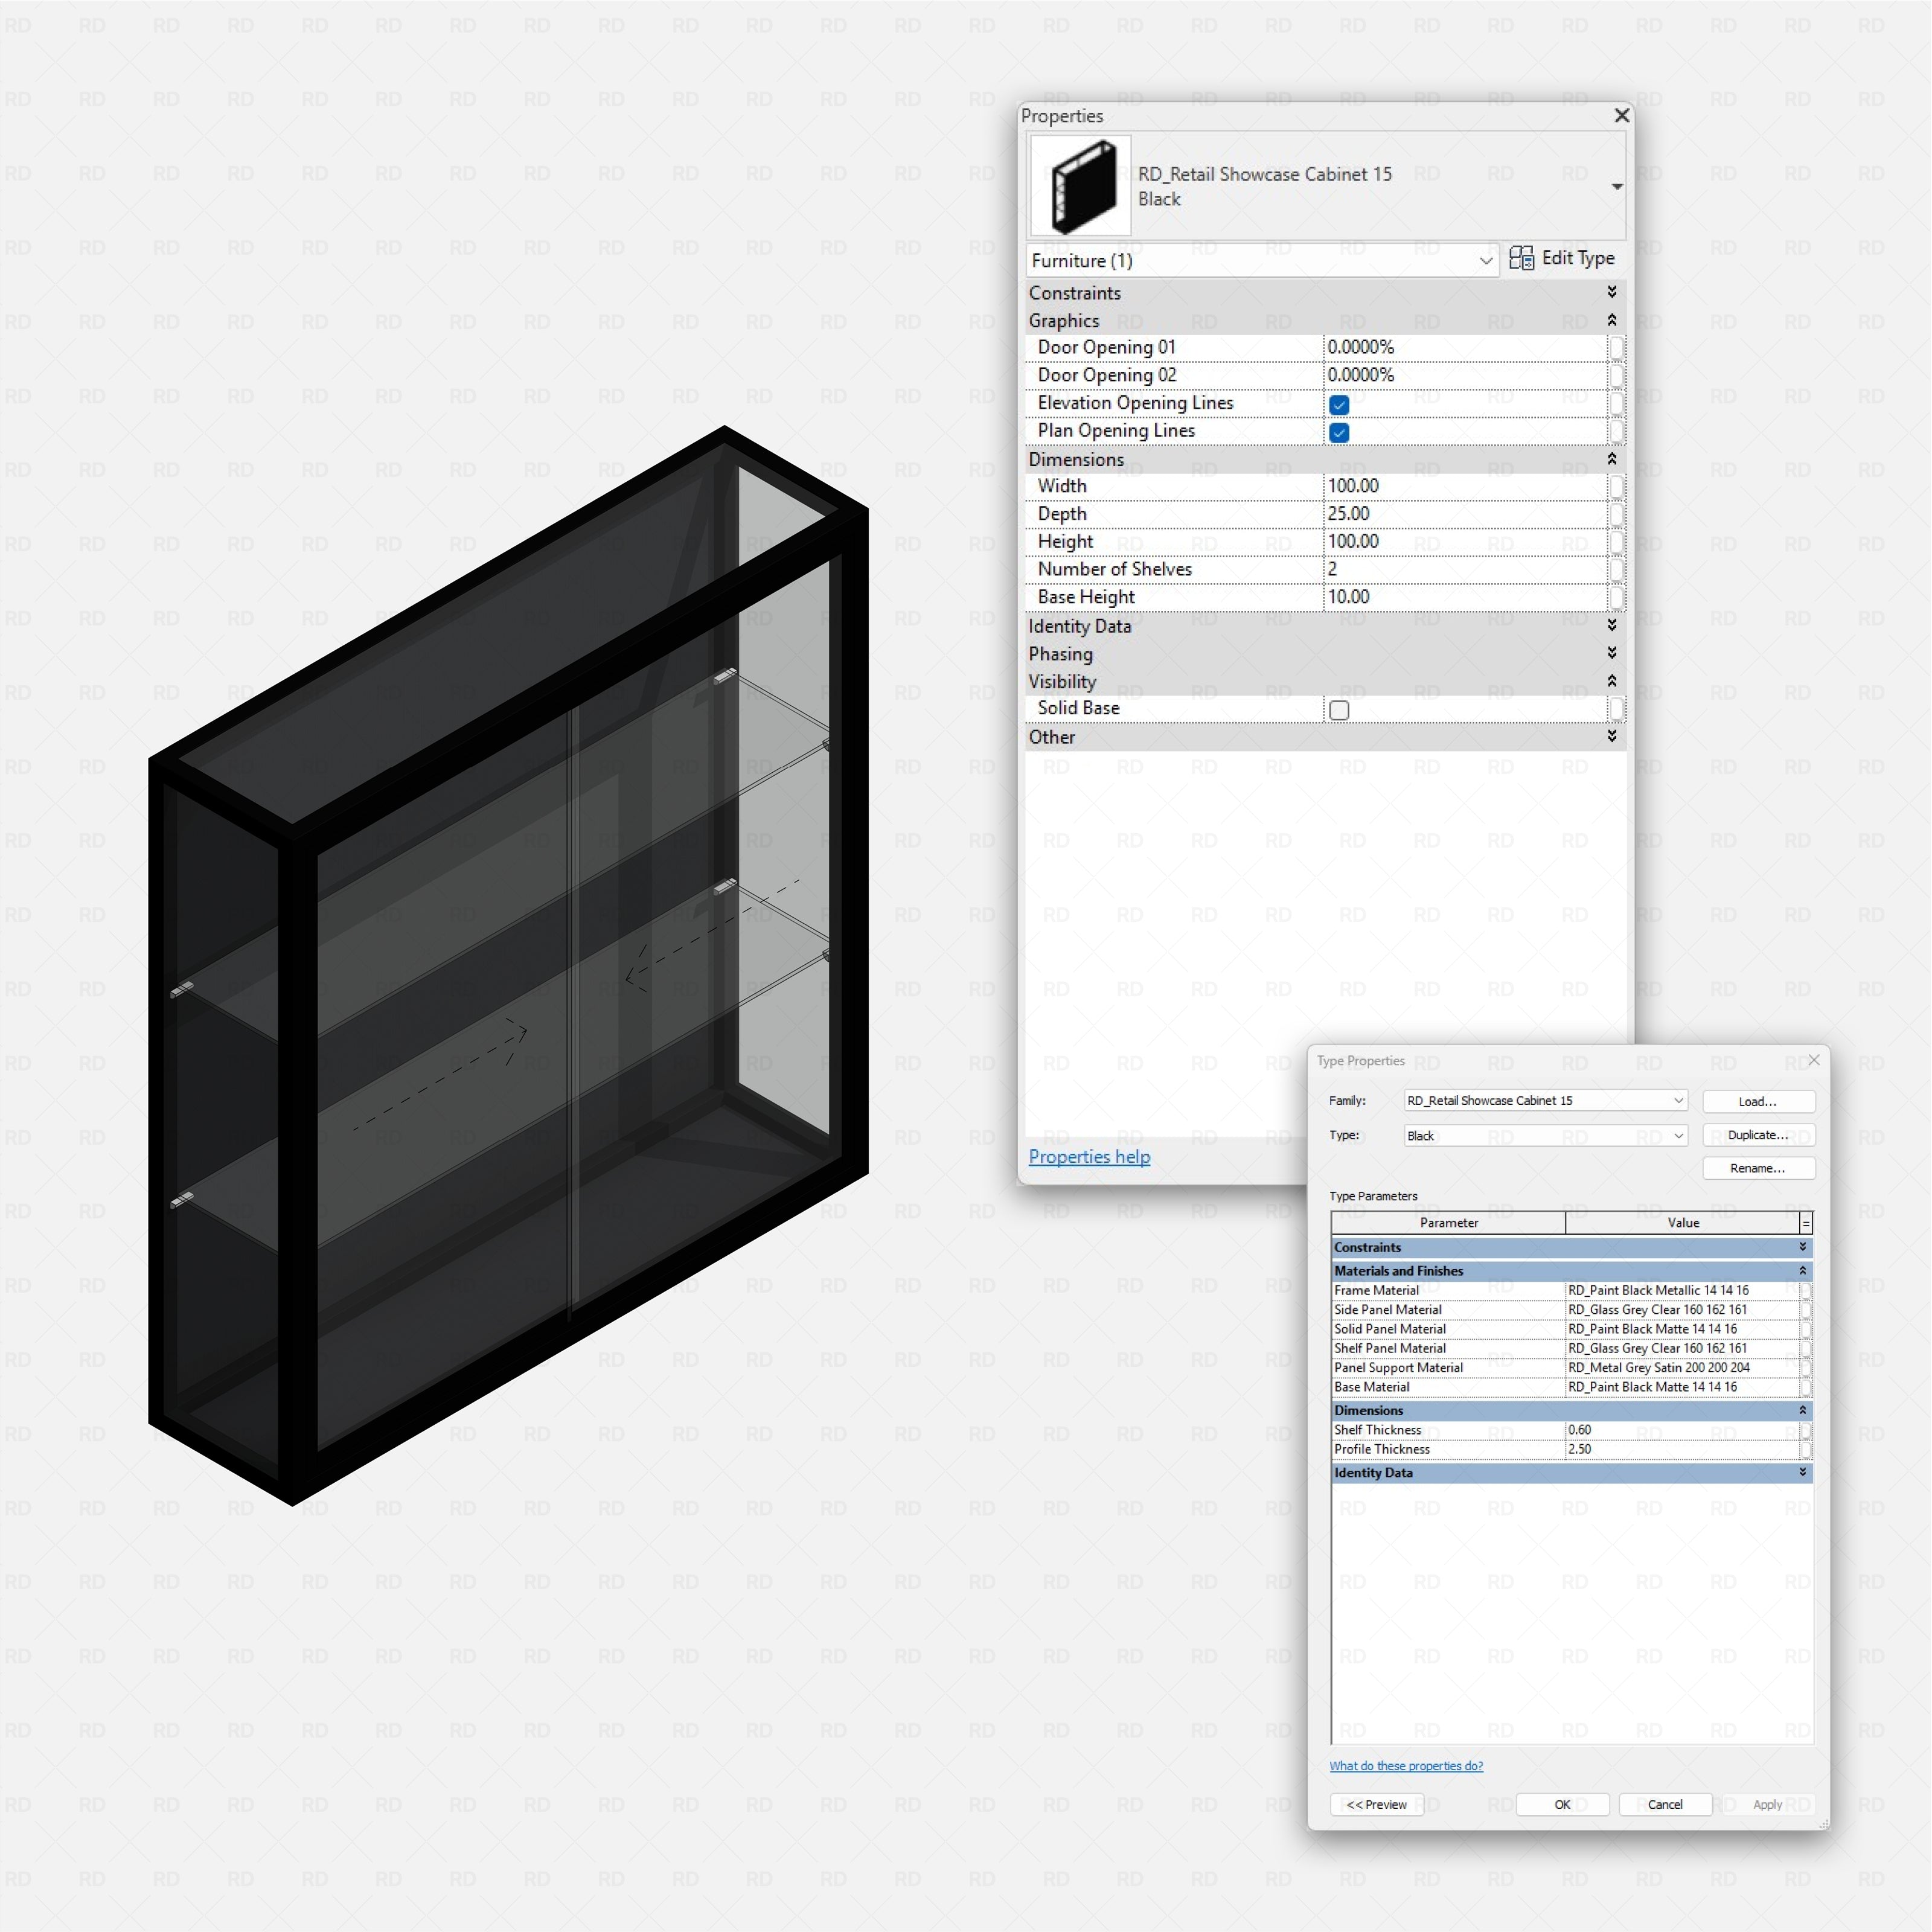Open the Properties help link

tap(1089, 1157)
